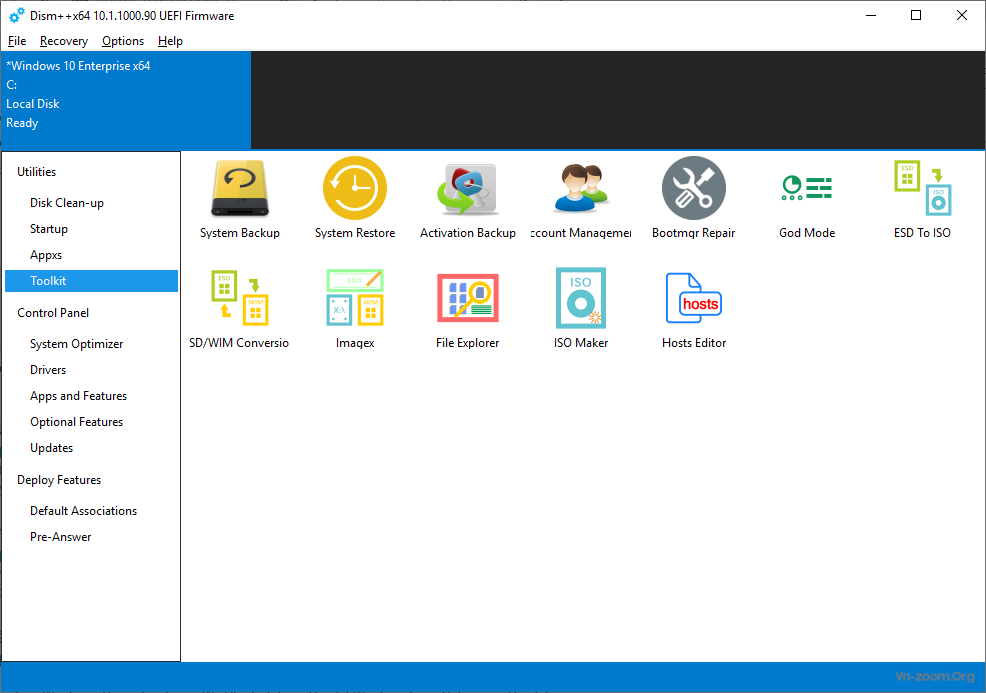Image resolution: width=986 pixels, height=693 pixels.
Task: Open the System Backup tool
Action: click(239, 196)
